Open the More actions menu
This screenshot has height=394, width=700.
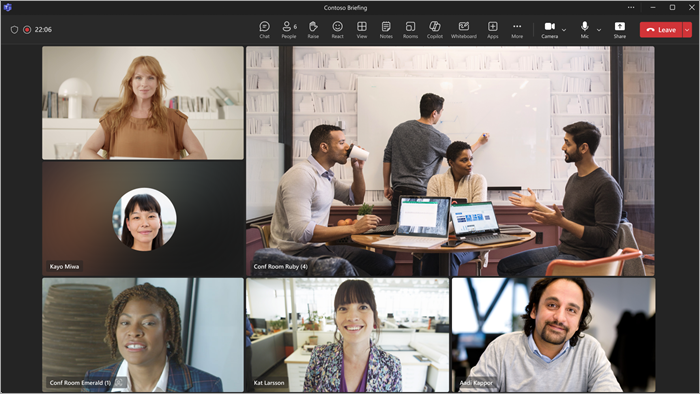517,30
